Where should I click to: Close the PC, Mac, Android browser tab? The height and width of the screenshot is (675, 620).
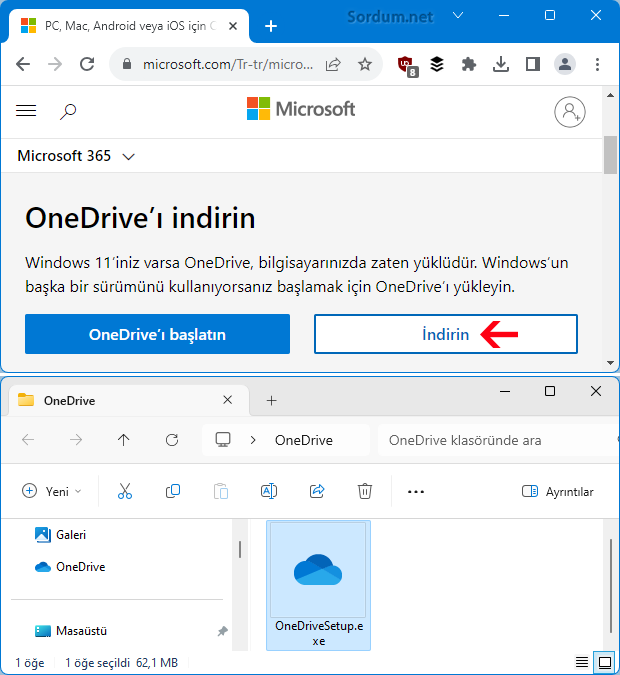[x=233, y=26]
